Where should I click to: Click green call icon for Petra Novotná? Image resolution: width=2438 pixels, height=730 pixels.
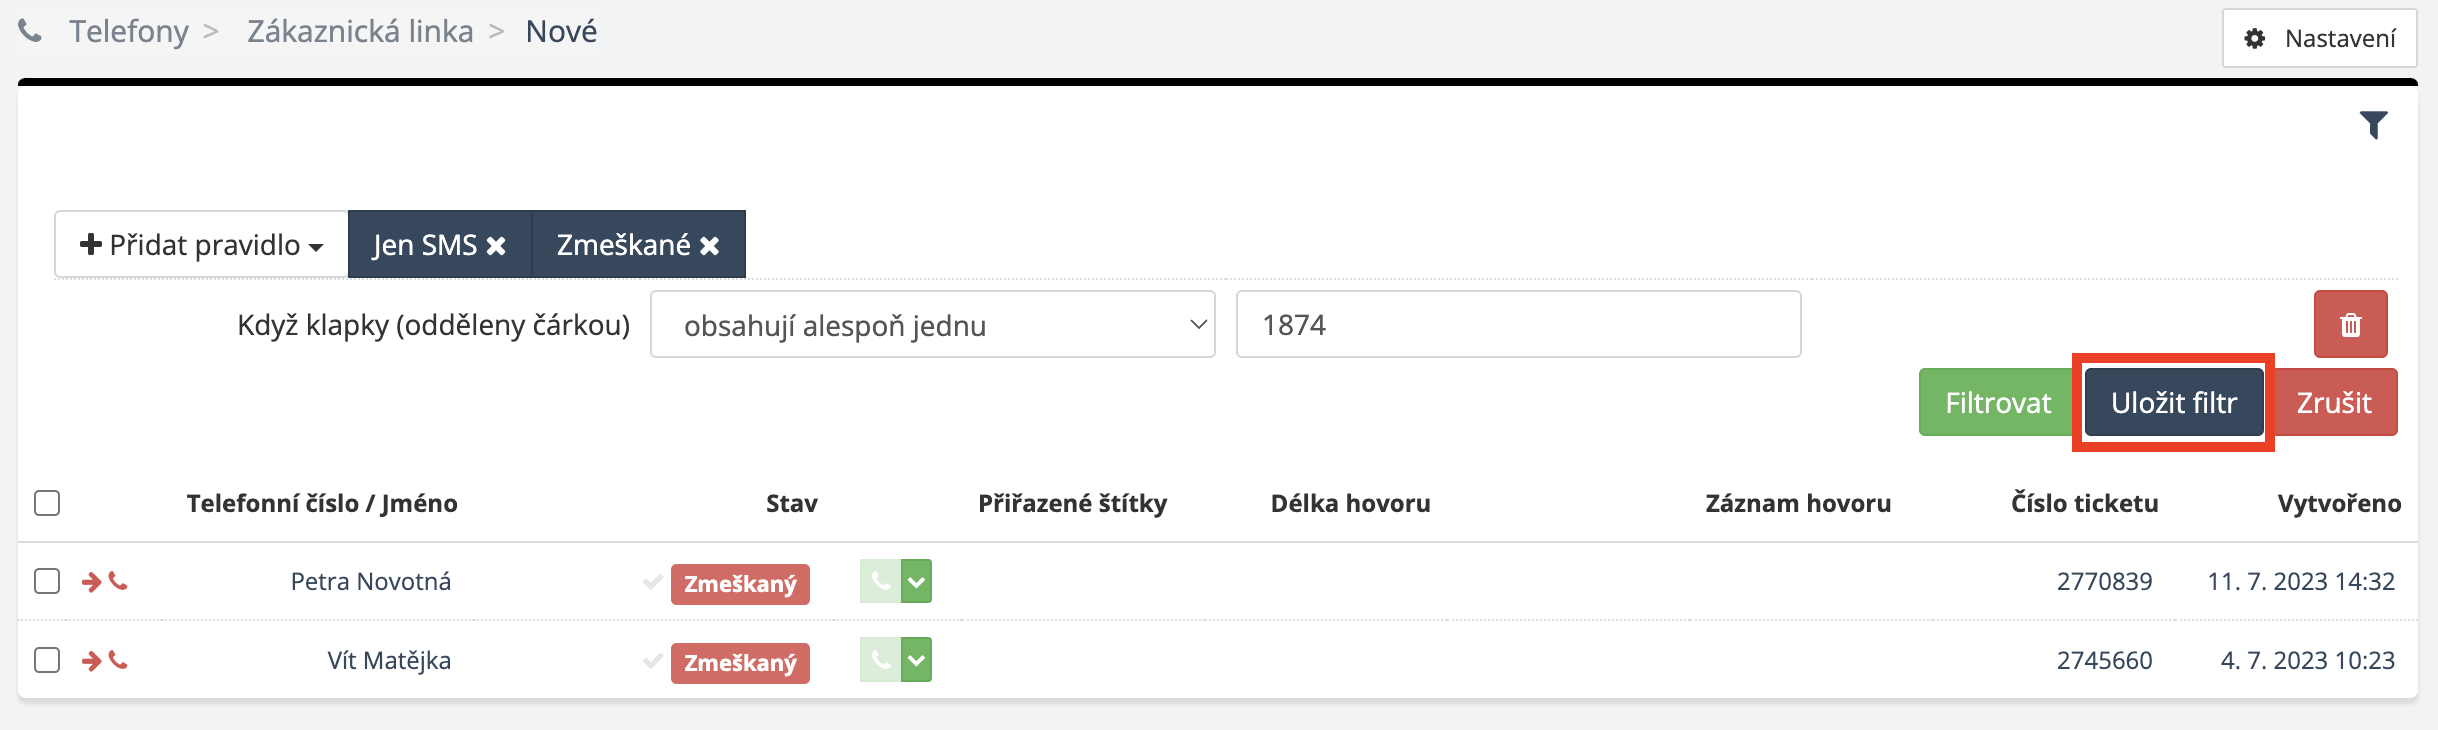[x=880, y=581]
